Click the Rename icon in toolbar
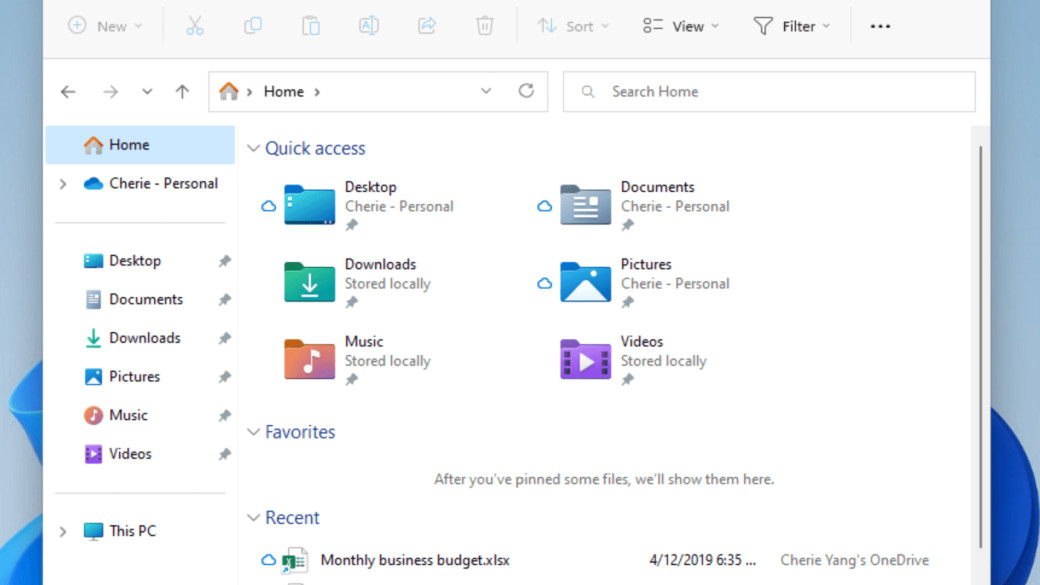1040x585 pixels. point(369,26)
